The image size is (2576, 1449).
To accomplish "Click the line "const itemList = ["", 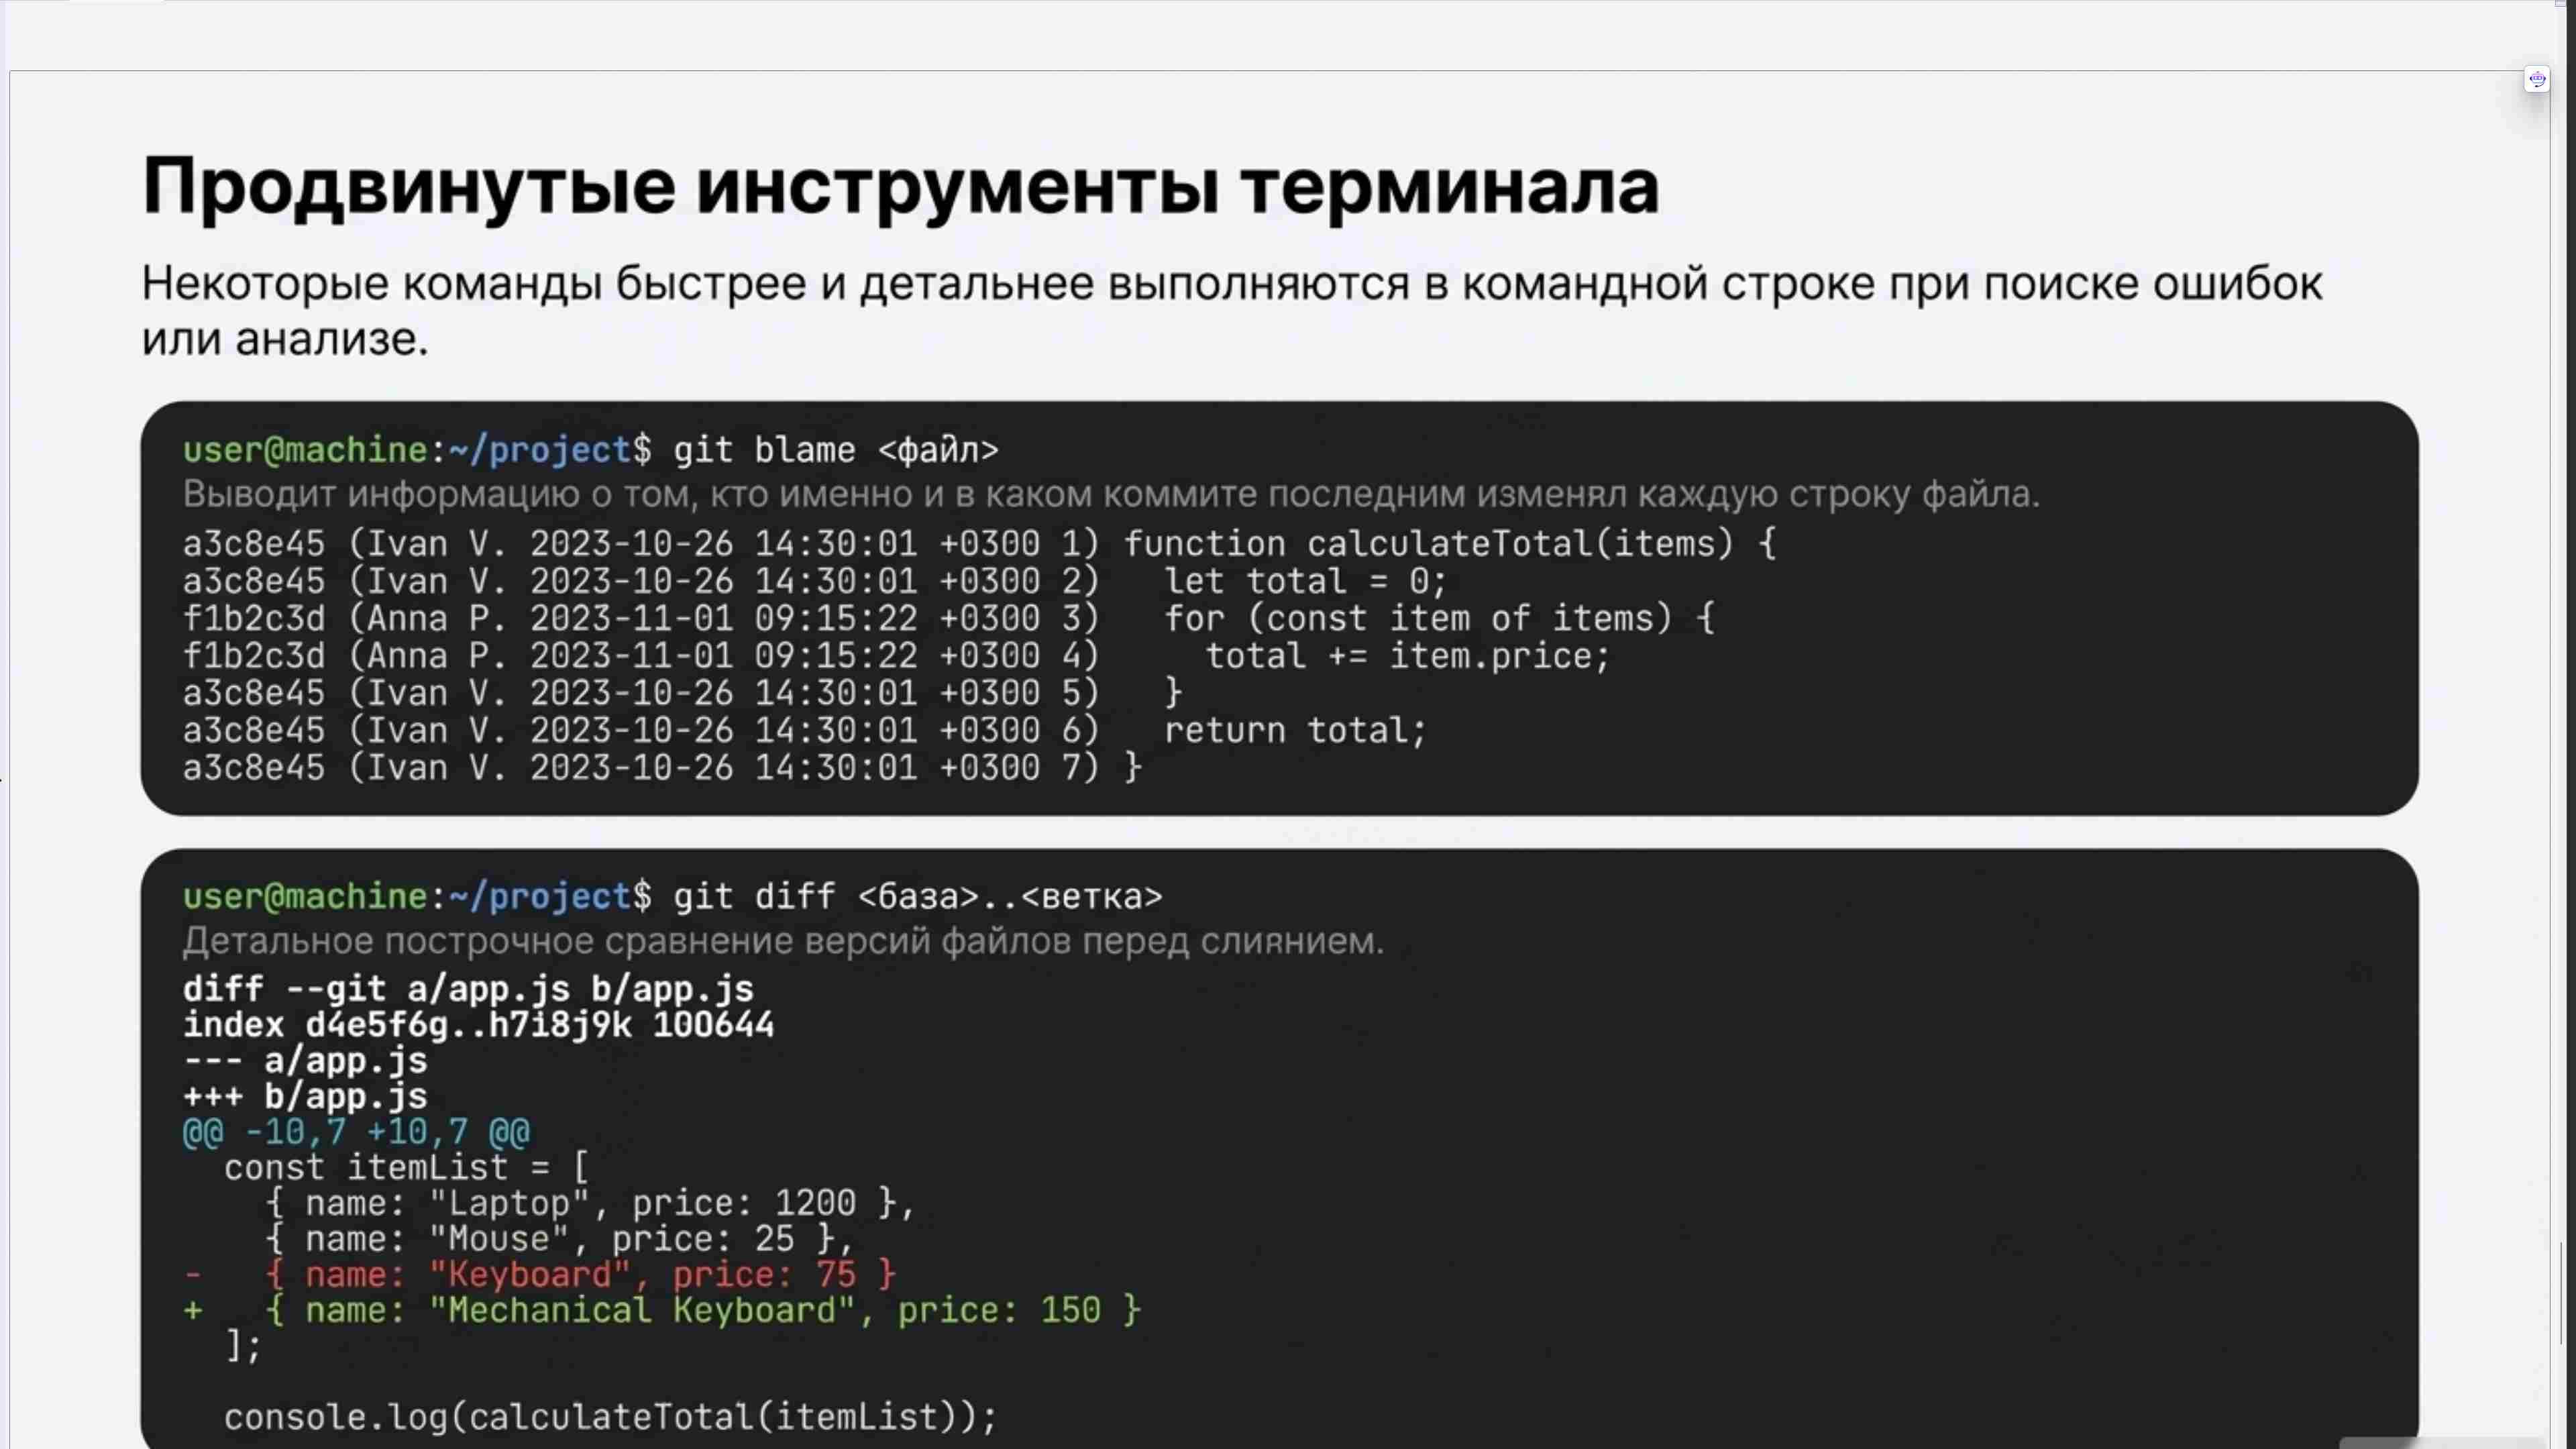I will (407, 1168).
